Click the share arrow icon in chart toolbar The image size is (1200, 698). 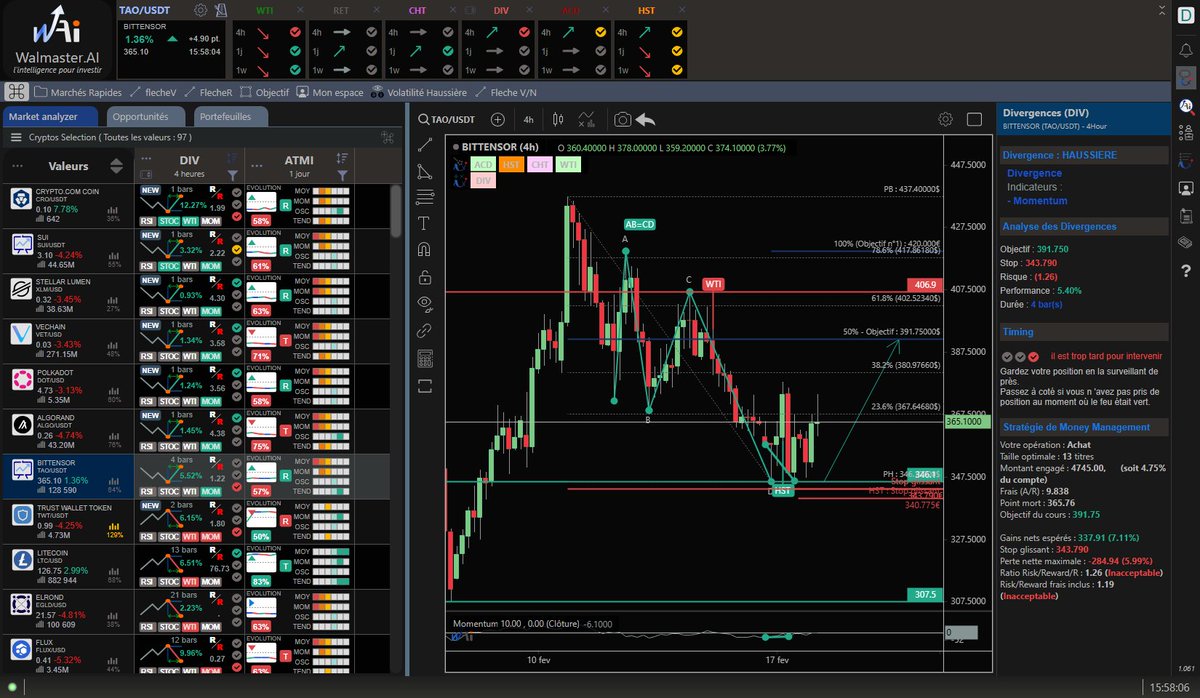pyautogui.click(x=646, y=120)
